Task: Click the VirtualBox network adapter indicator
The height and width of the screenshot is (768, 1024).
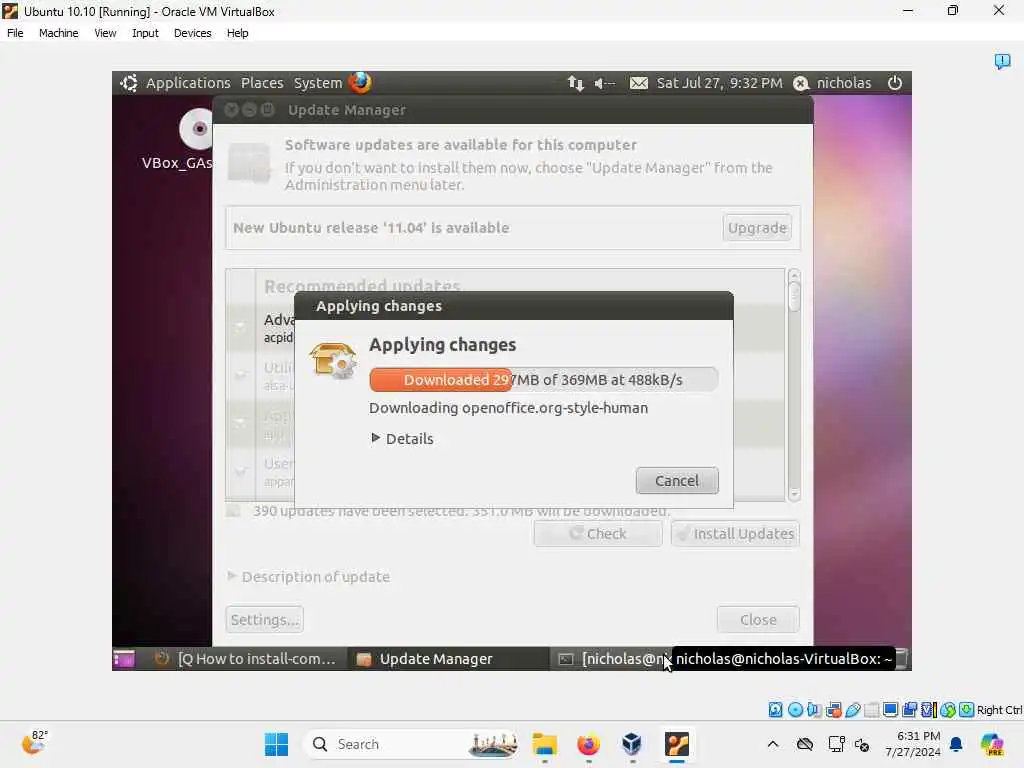Action: tap(833, 710)
